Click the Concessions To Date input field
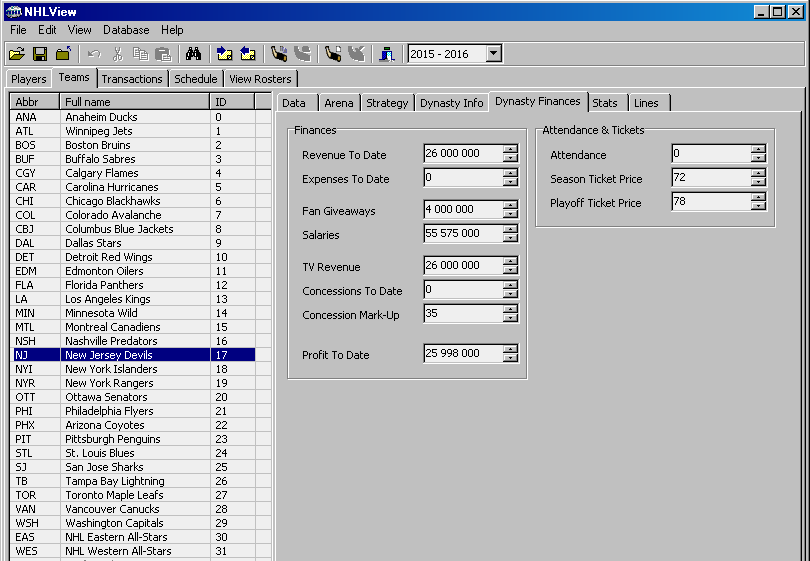 pyautogui.click(x=463, y=289)
